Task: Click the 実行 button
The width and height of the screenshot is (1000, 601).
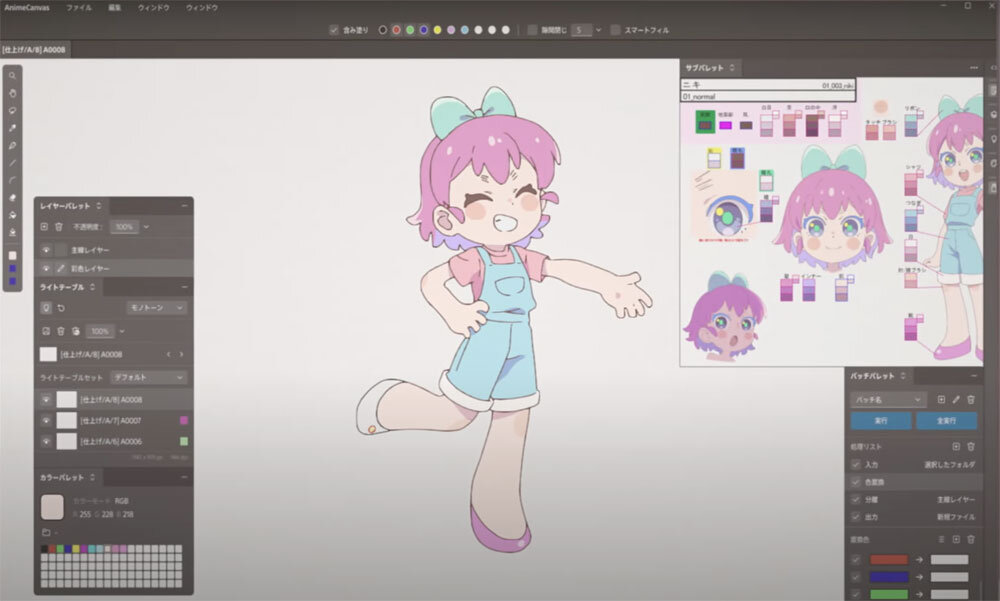Action: (880, 421)
